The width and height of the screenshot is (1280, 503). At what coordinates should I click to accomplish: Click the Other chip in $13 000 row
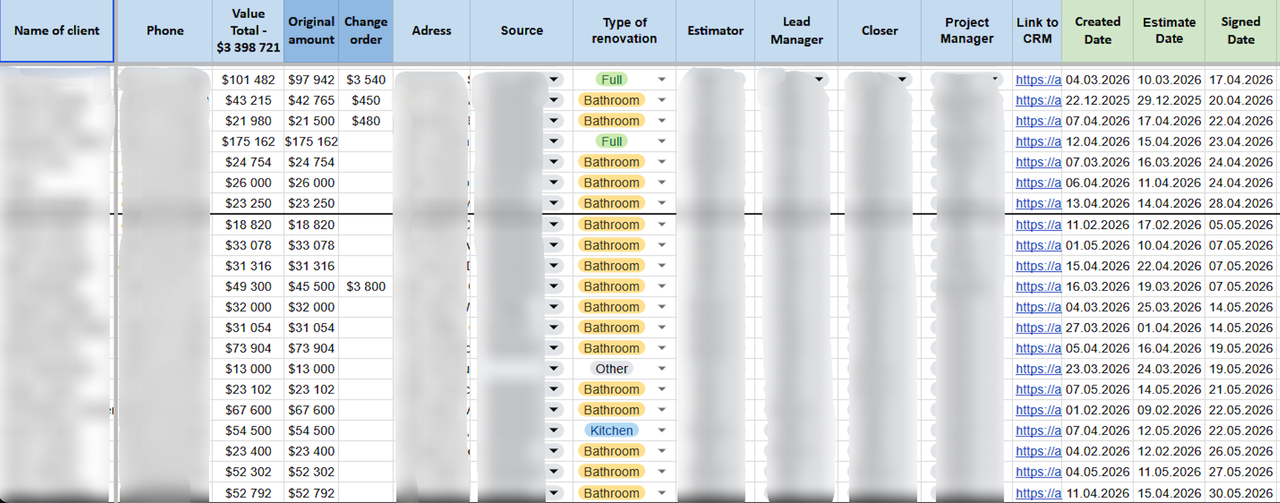click(611, 369)
